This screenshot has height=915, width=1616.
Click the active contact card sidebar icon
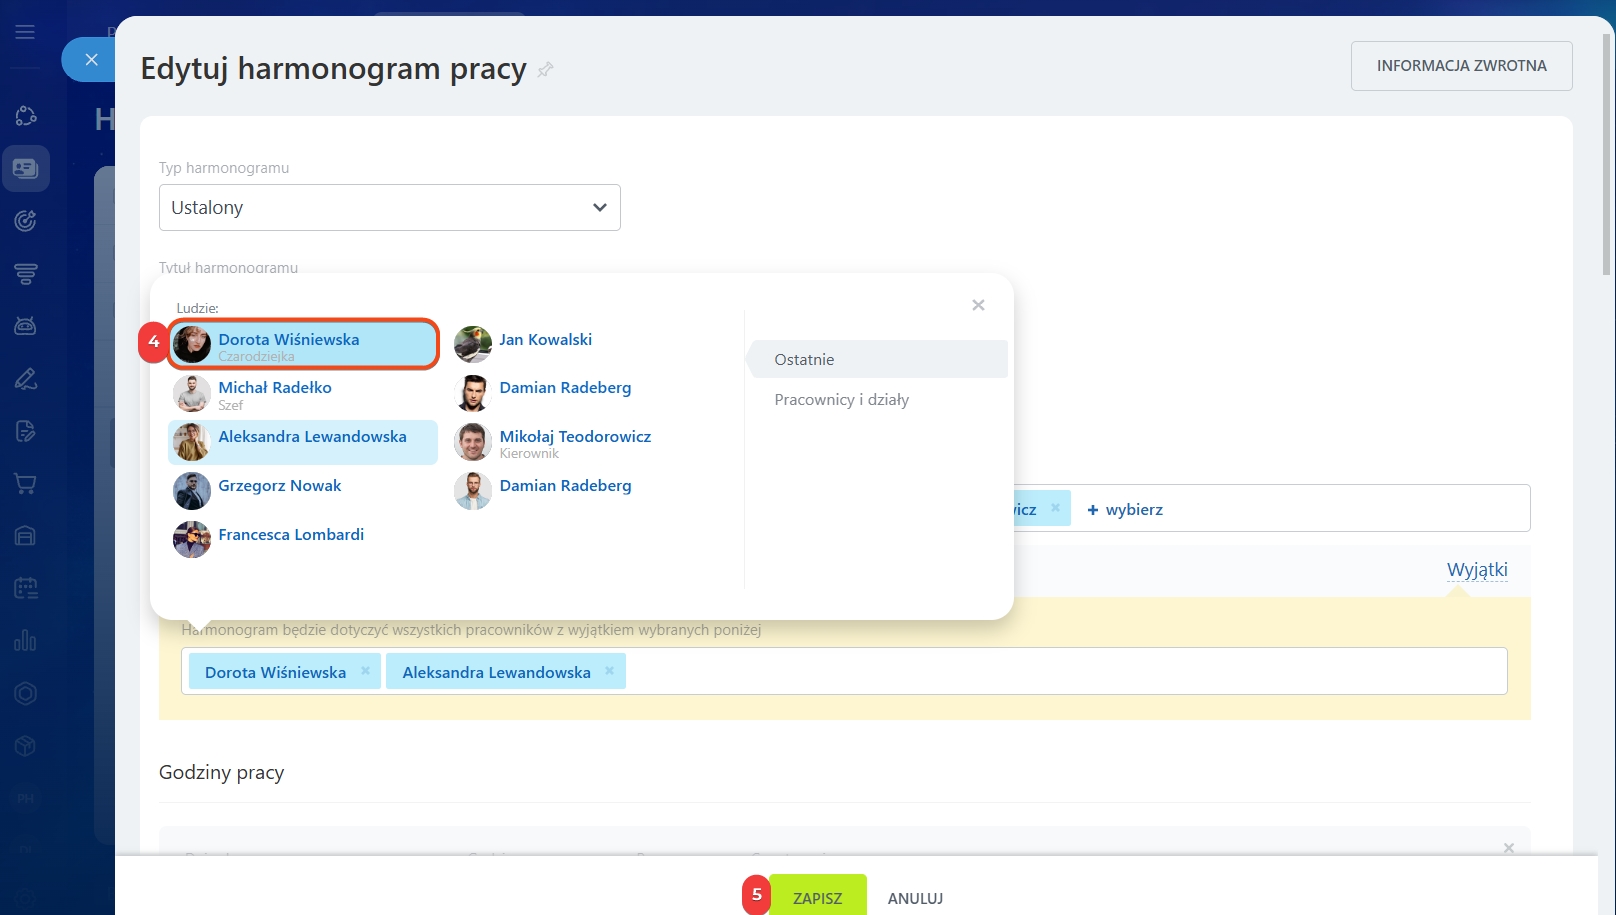click(x=26, y=168)
